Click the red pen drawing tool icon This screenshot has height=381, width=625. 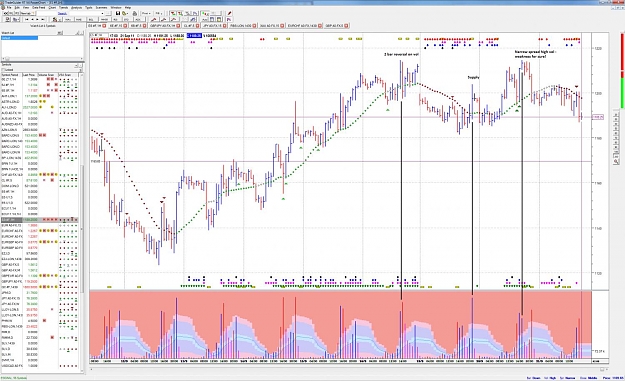[x=229, y=14]
